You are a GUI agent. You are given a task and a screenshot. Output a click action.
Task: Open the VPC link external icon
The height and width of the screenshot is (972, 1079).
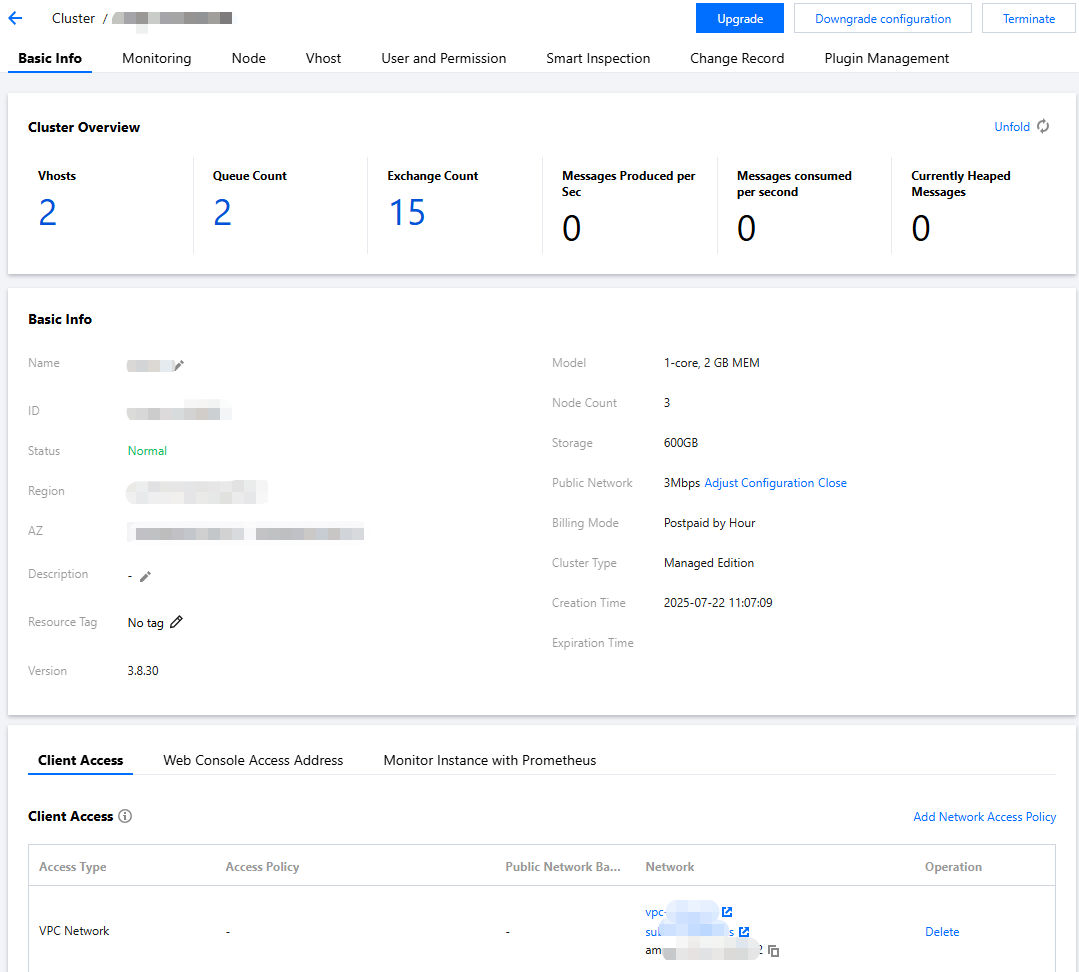point(727,912)
